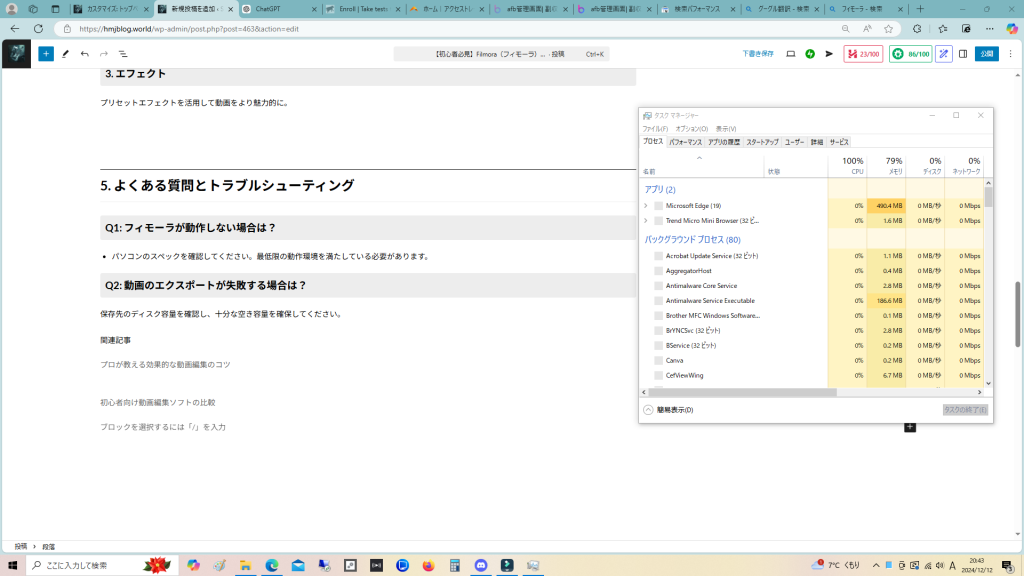Expand the Microsoft Edge (19) process group

[646, 206]
